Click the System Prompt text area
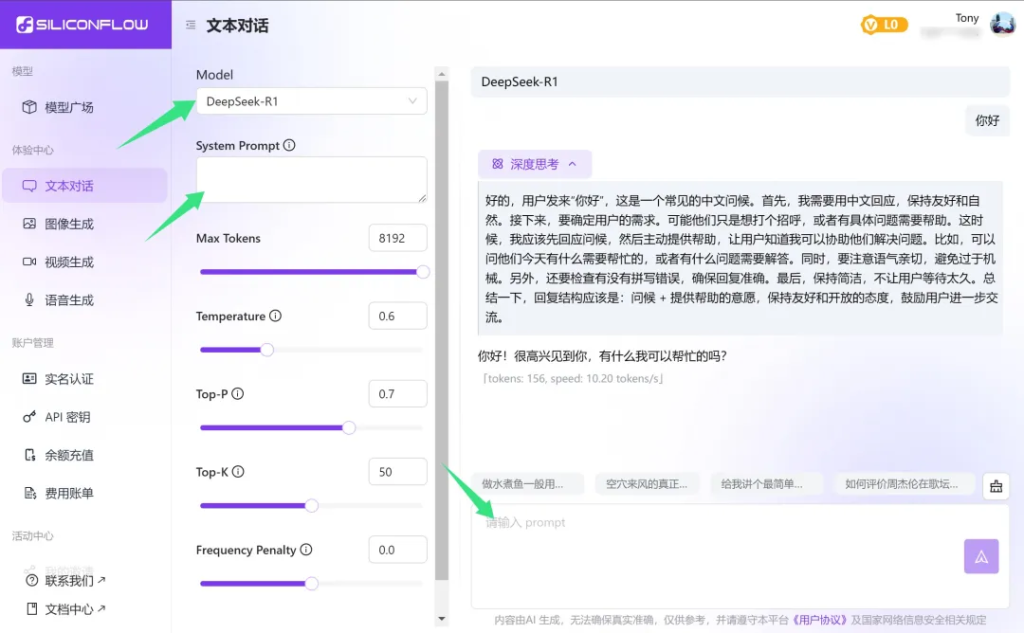 pos(312,180)
